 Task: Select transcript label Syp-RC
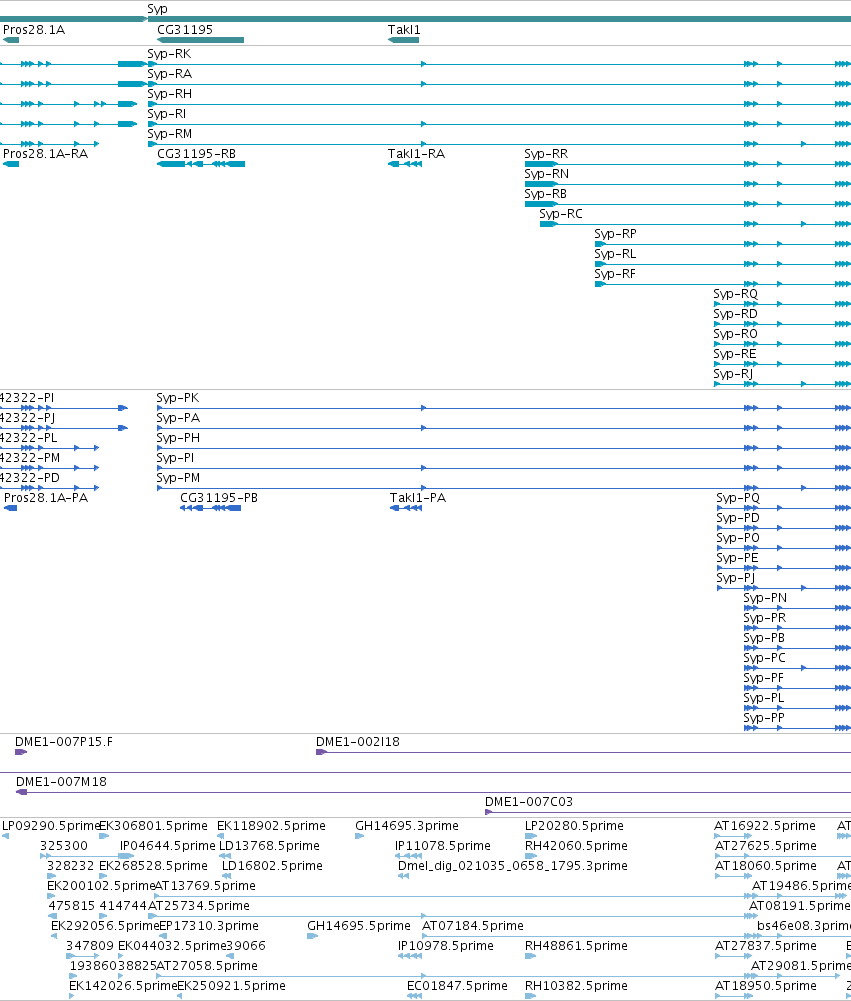(x=561, y=213)
